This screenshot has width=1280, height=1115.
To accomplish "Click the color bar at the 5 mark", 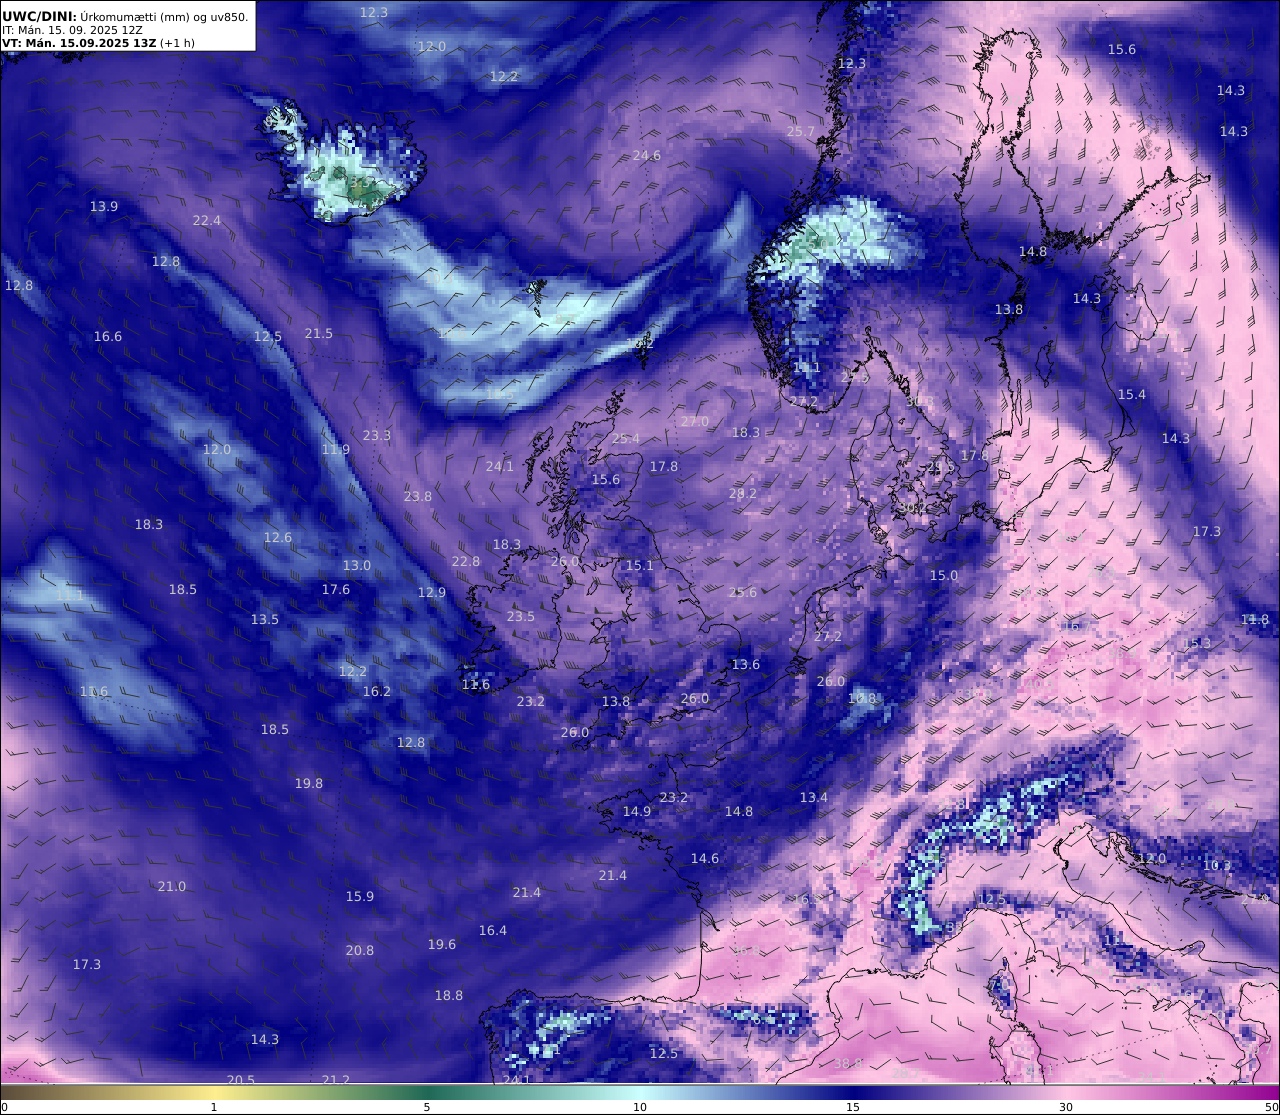I will click(427, 1091).
